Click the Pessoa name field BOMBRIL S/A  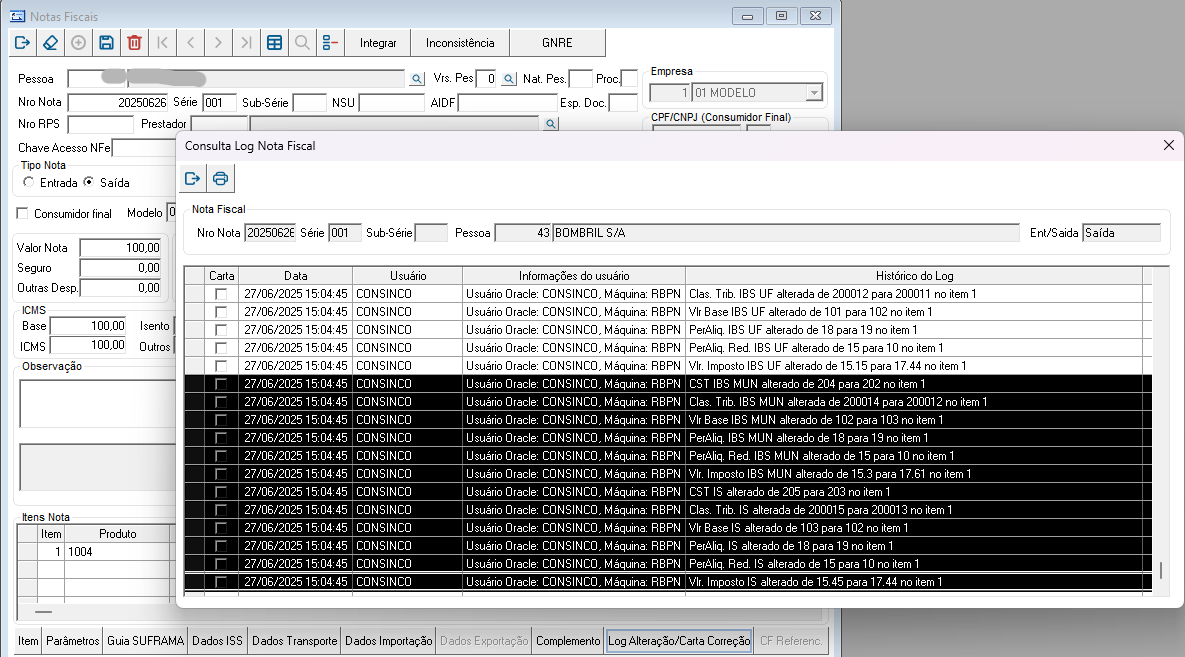coord(786,233)
